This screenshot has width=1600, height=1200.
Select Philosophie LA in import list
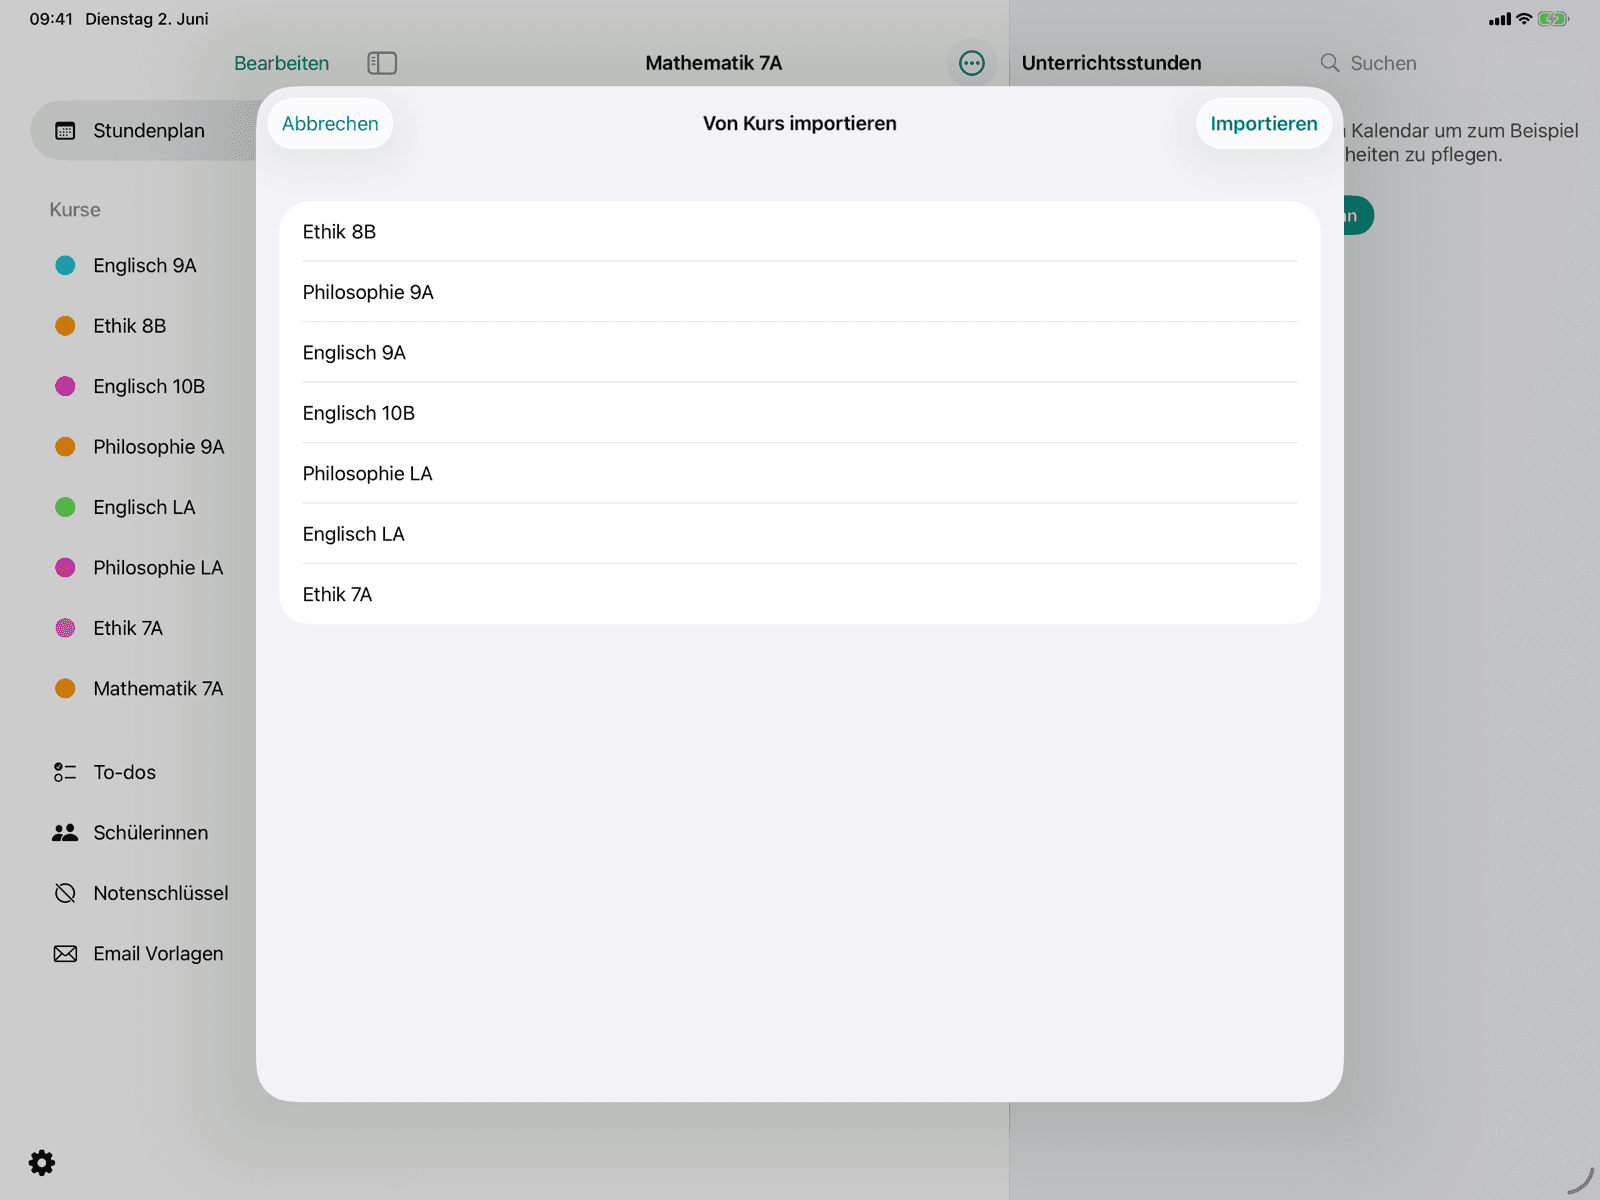[x=800, y=474]
